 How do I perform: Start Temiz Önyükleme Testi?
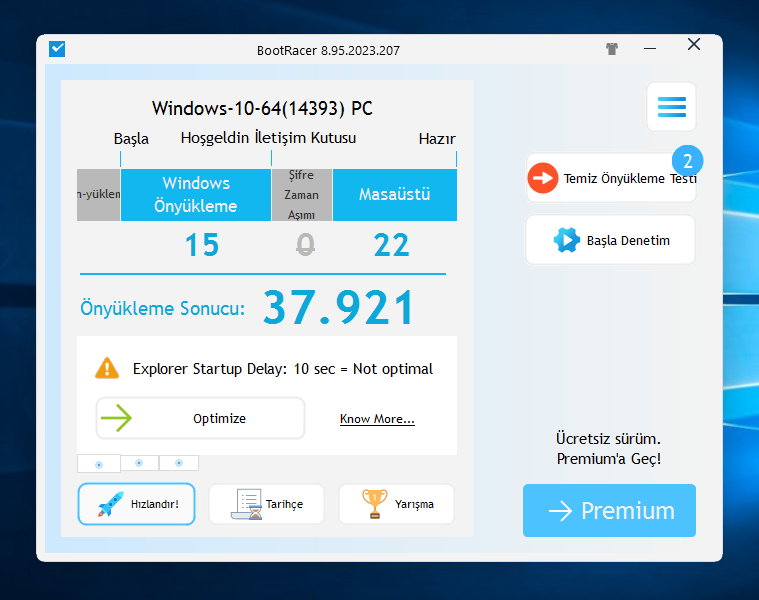click(611, 178)
